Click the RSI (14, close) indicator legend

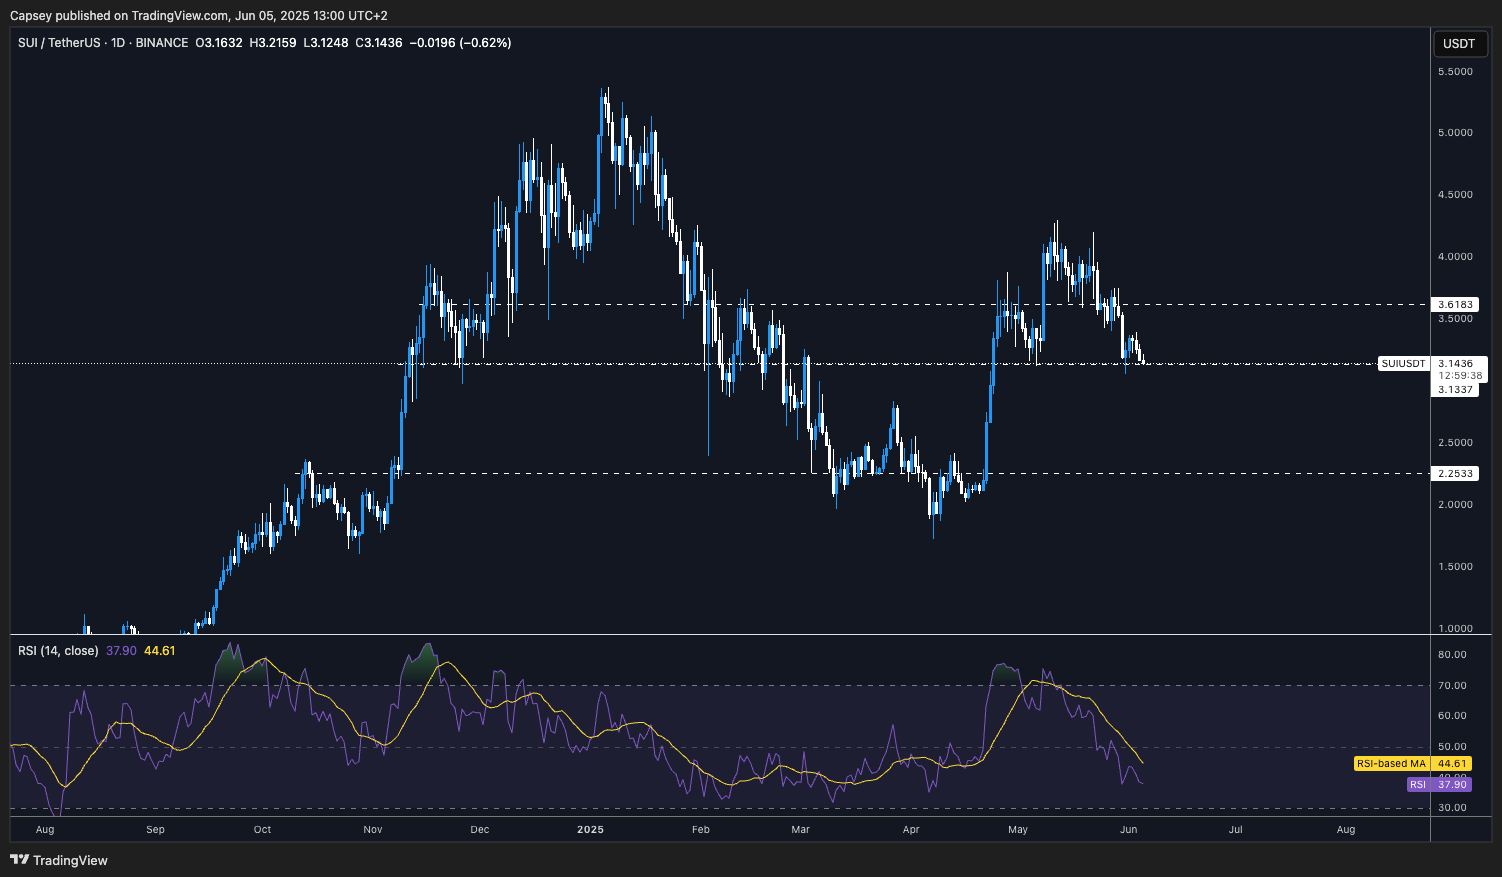tap(58, 651)
